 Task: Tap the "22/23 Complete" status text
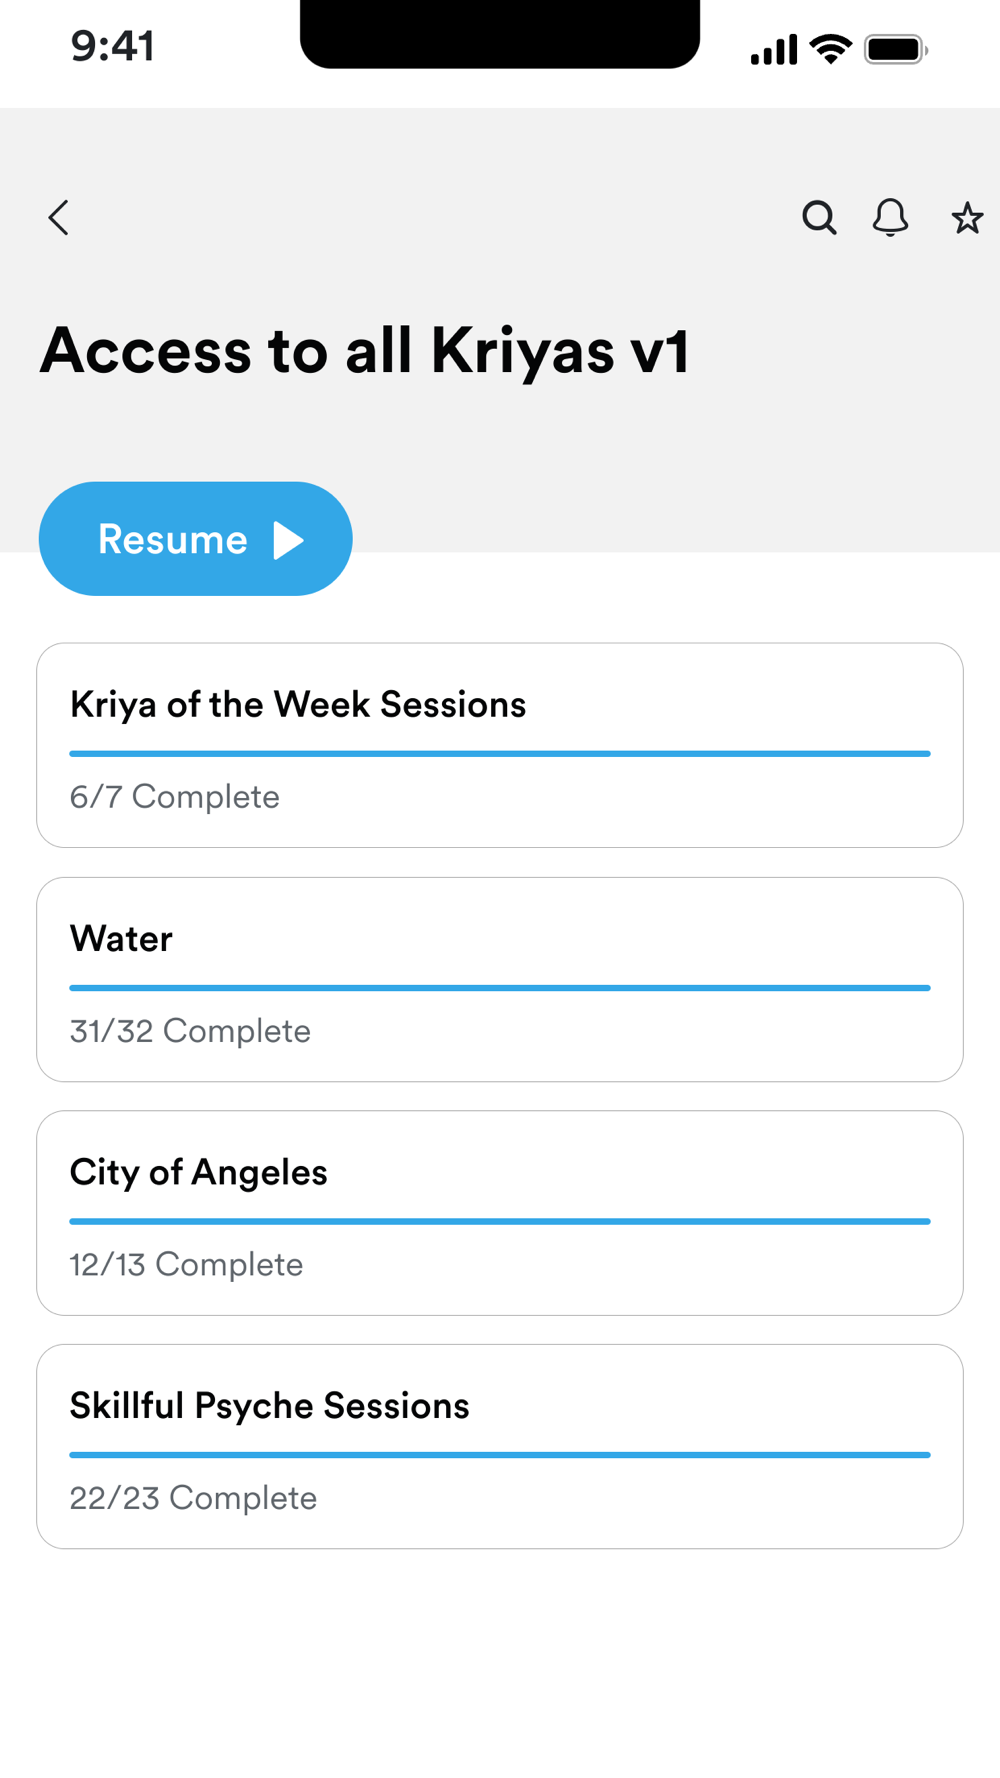point(193,1498)
